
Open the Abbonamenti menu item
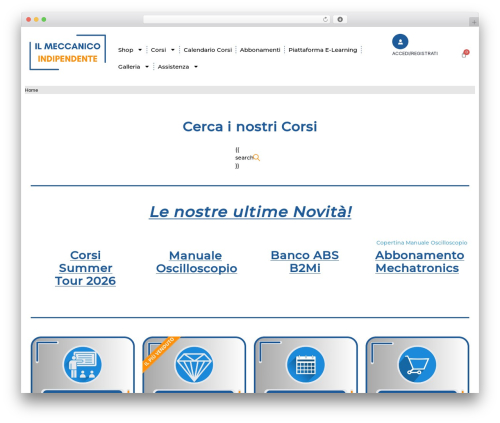coord(260,50)
